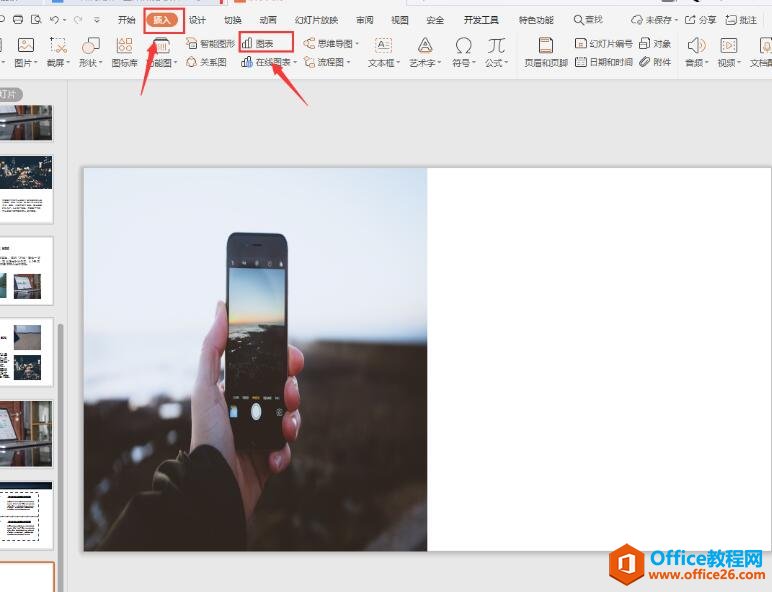Screen dimensions: 772x592
Task: Select the laptop desk slide thumbnail at top
Action: [x=26, y=123]
